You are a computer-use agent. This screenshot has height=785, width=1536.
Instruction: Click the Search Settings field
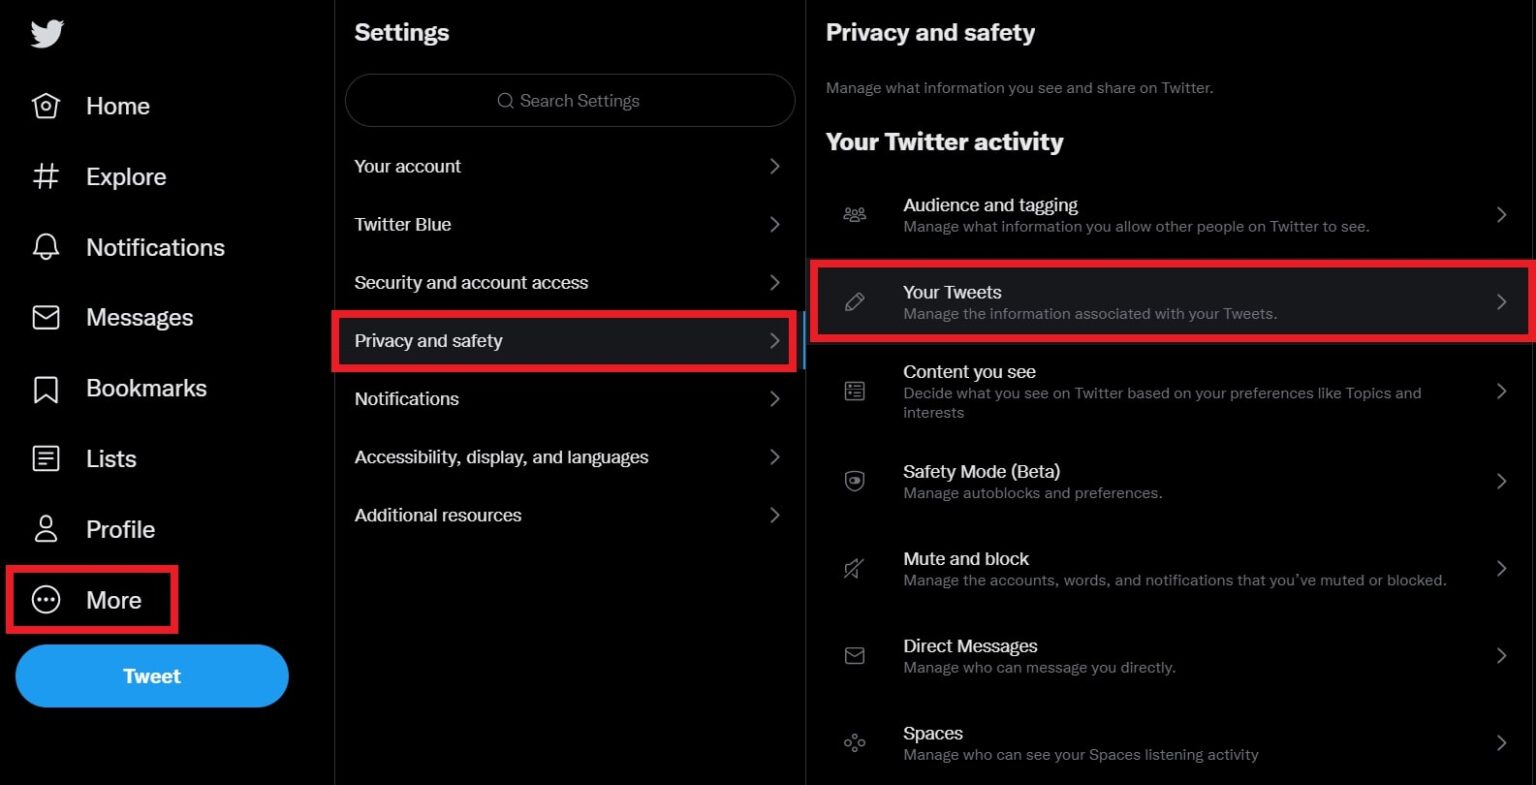click(568, 100)
